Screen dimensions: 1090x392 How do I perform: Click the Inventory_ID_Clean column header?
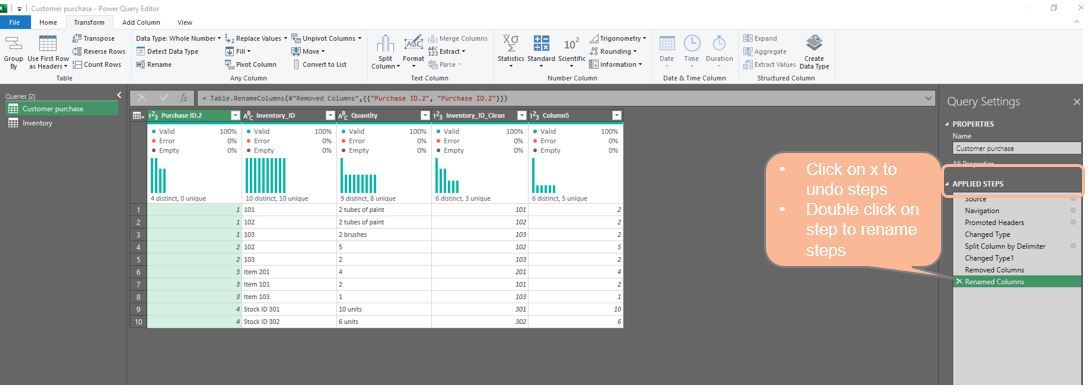point(479,115)
